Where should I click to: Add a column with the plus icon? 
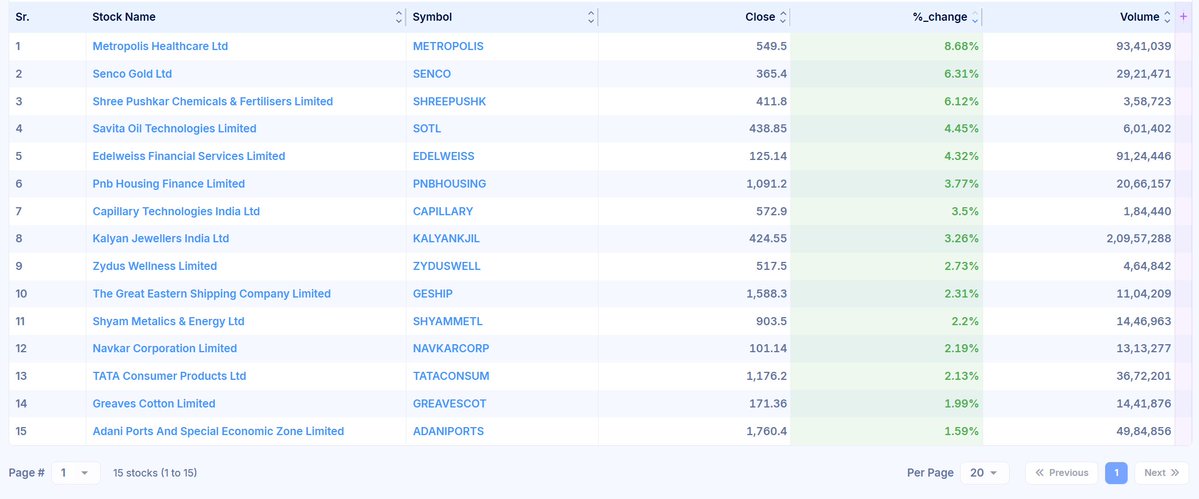point(1184,17)
